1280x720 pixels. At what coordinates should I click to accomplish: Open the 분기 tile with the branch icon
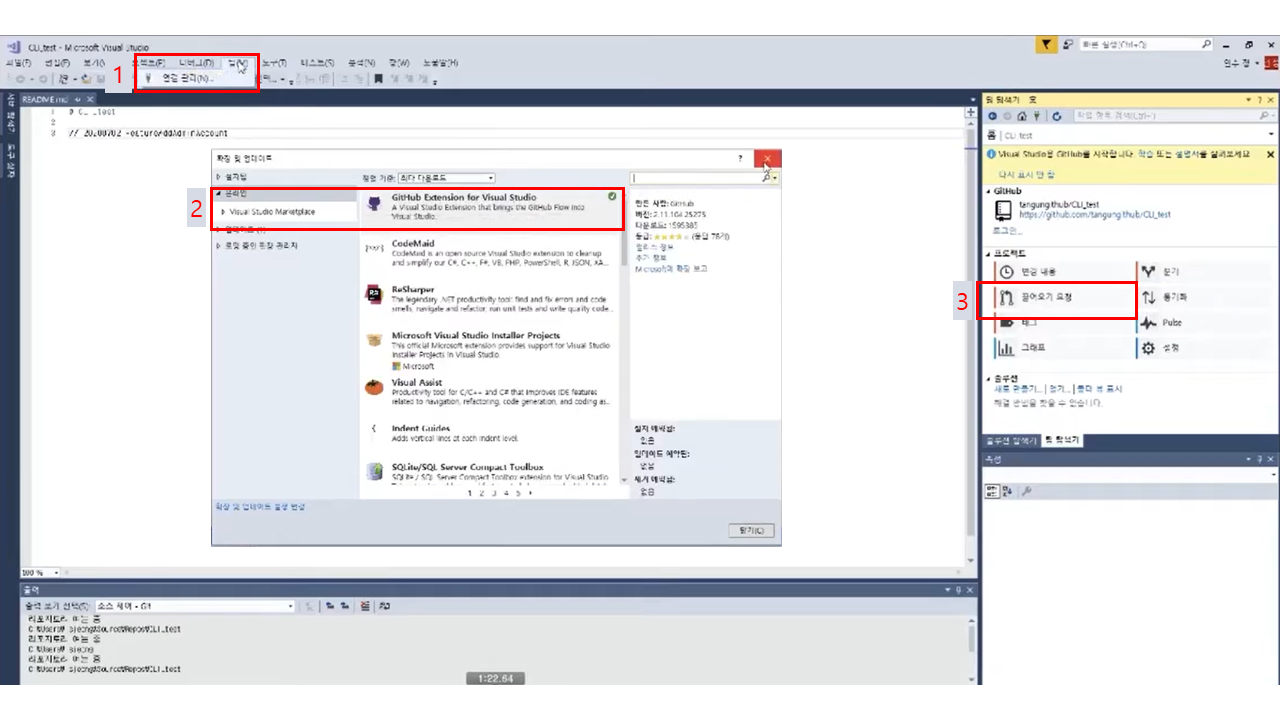coord(1205,272)
